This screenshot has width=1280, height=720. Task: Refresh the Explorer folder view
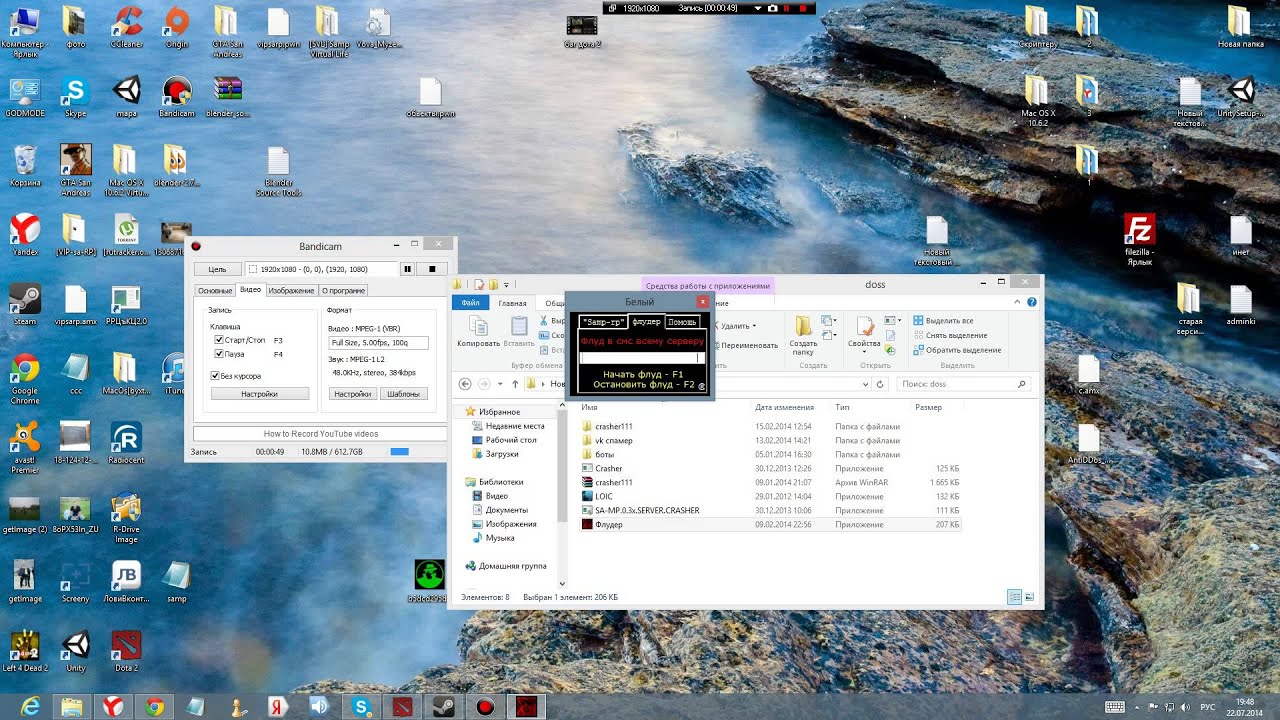(879, 383)
